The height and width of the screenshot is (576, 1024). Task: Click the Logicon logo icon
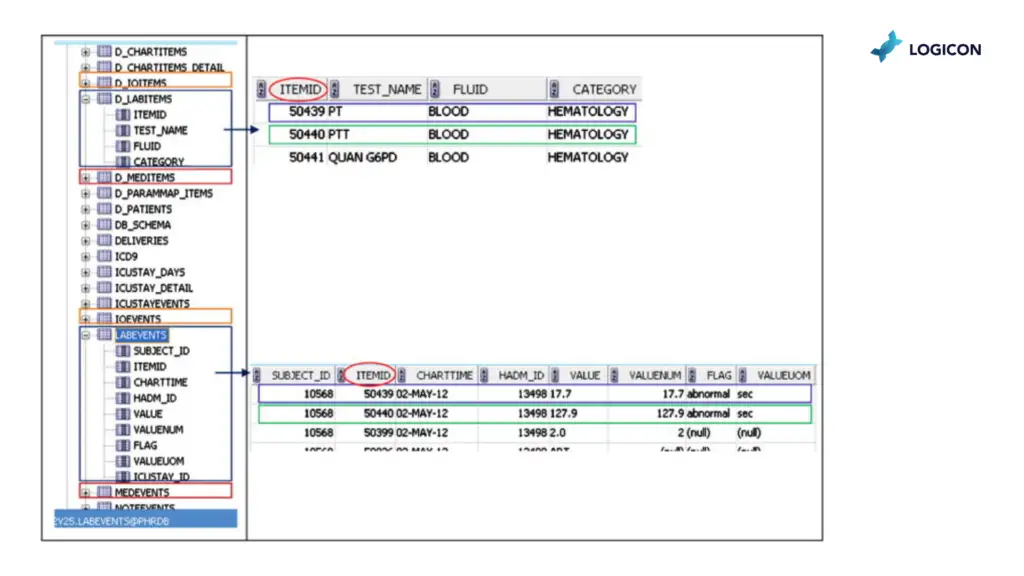886,47
